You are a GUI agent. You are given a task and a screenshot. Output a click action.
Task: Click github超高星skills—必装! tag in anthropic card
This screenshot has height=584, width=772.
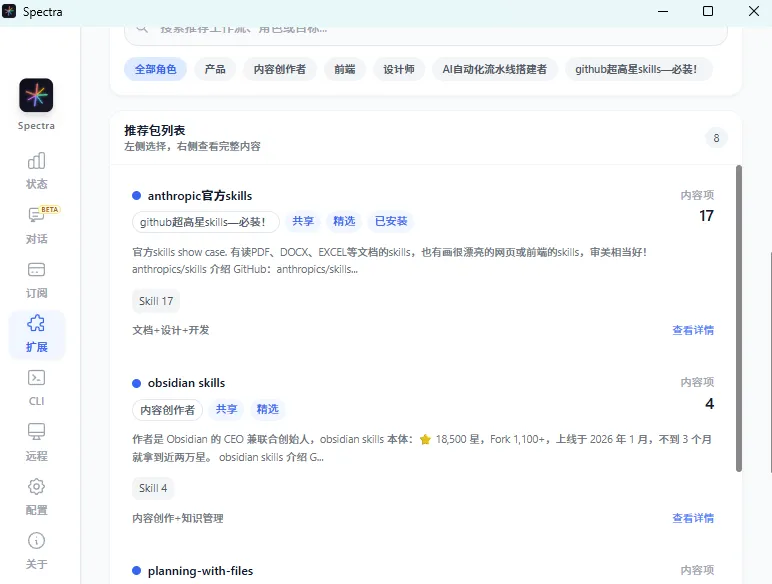205,222
